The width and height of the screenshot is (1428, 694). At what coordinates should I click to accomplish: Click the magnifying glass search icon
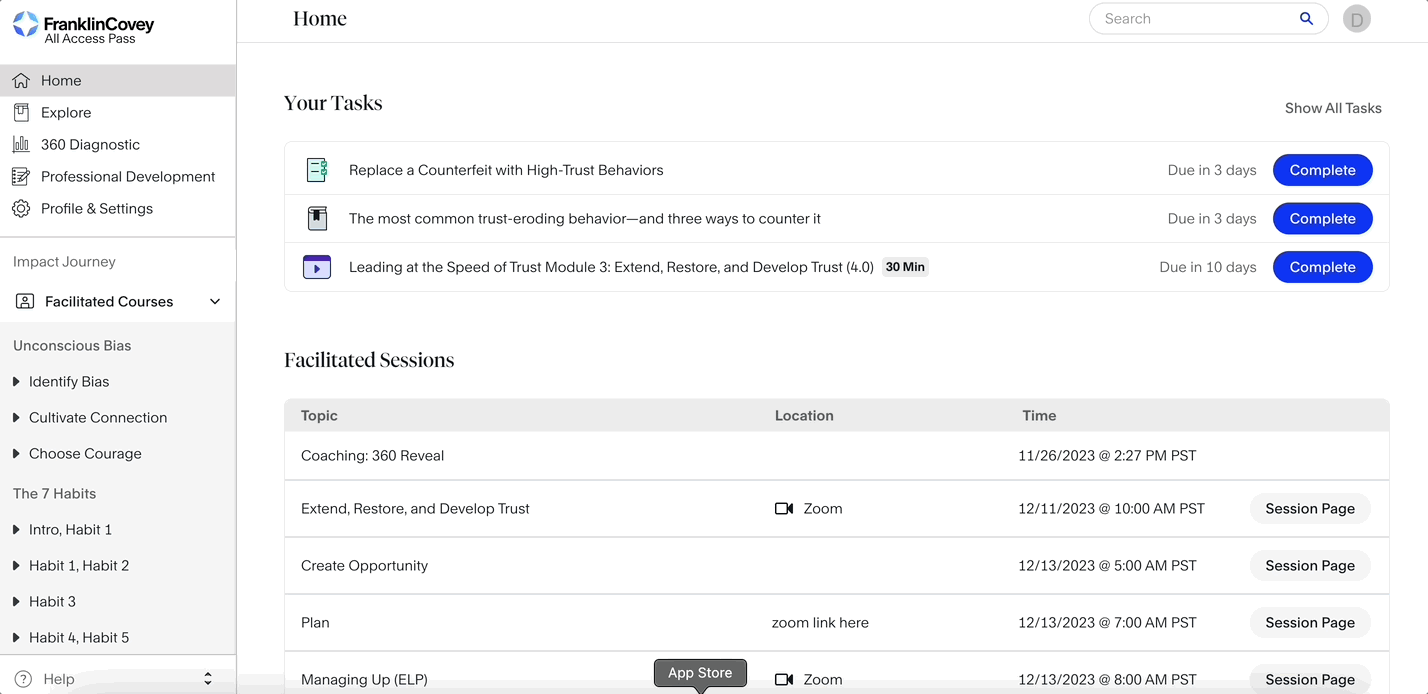(x=1306, y=18)
